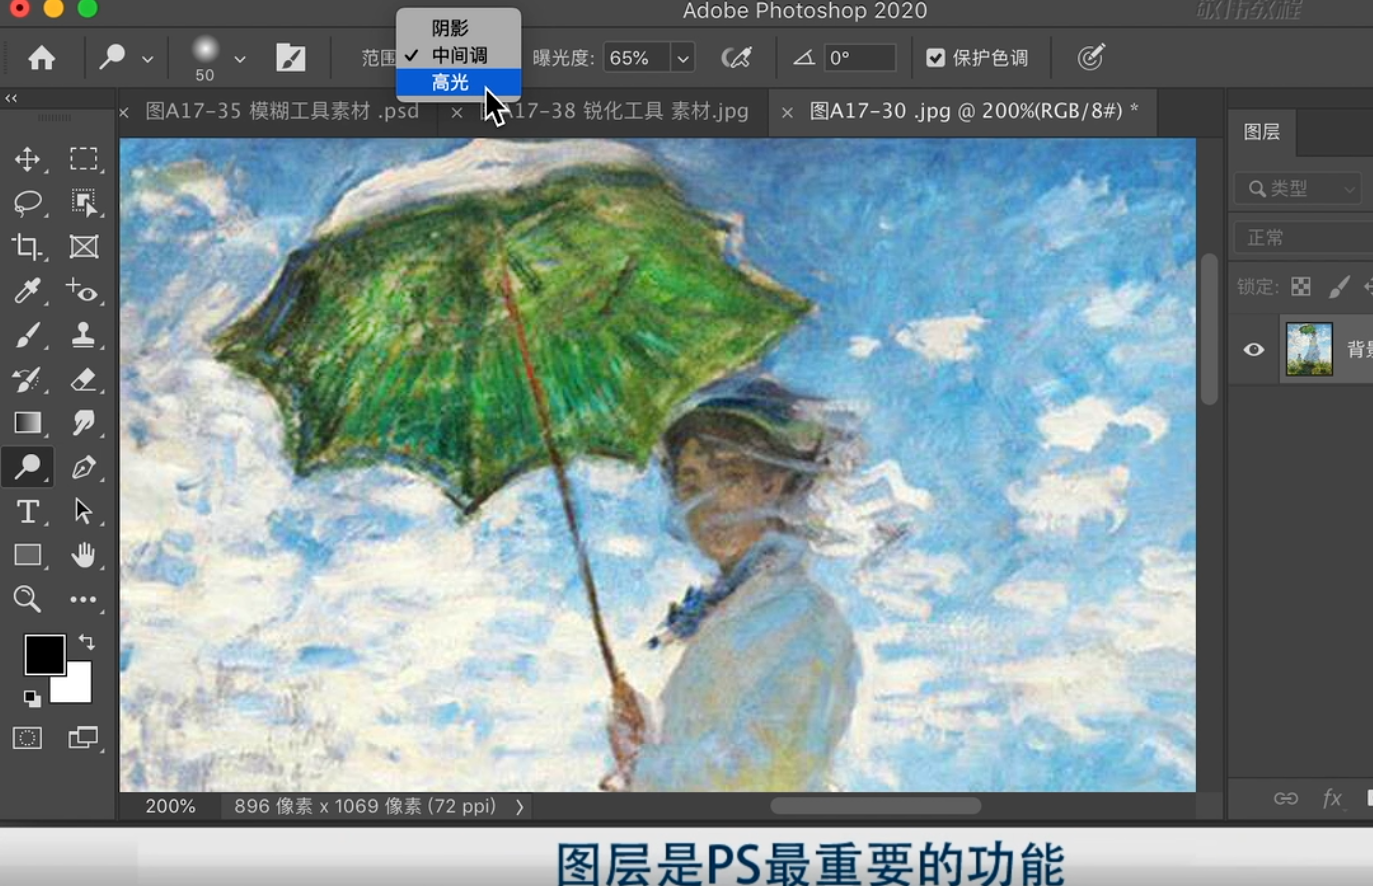Select the Eyedropper tool
Screen dimensions: 1373x886
pyautogui.click(x=27, y=291)
